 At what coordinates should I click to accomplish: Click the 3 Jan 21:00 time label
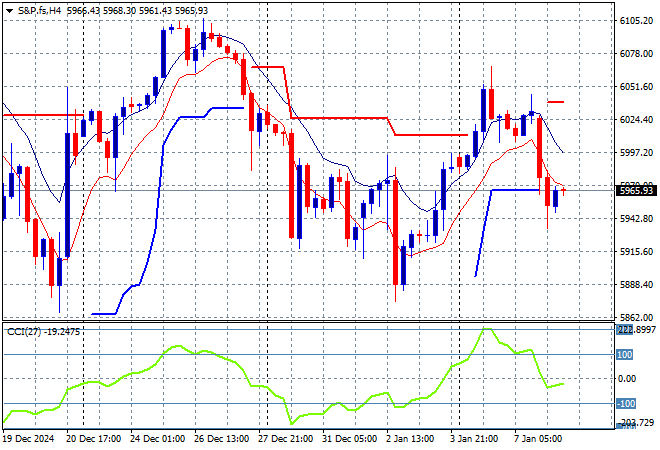[x=476, y=439]
